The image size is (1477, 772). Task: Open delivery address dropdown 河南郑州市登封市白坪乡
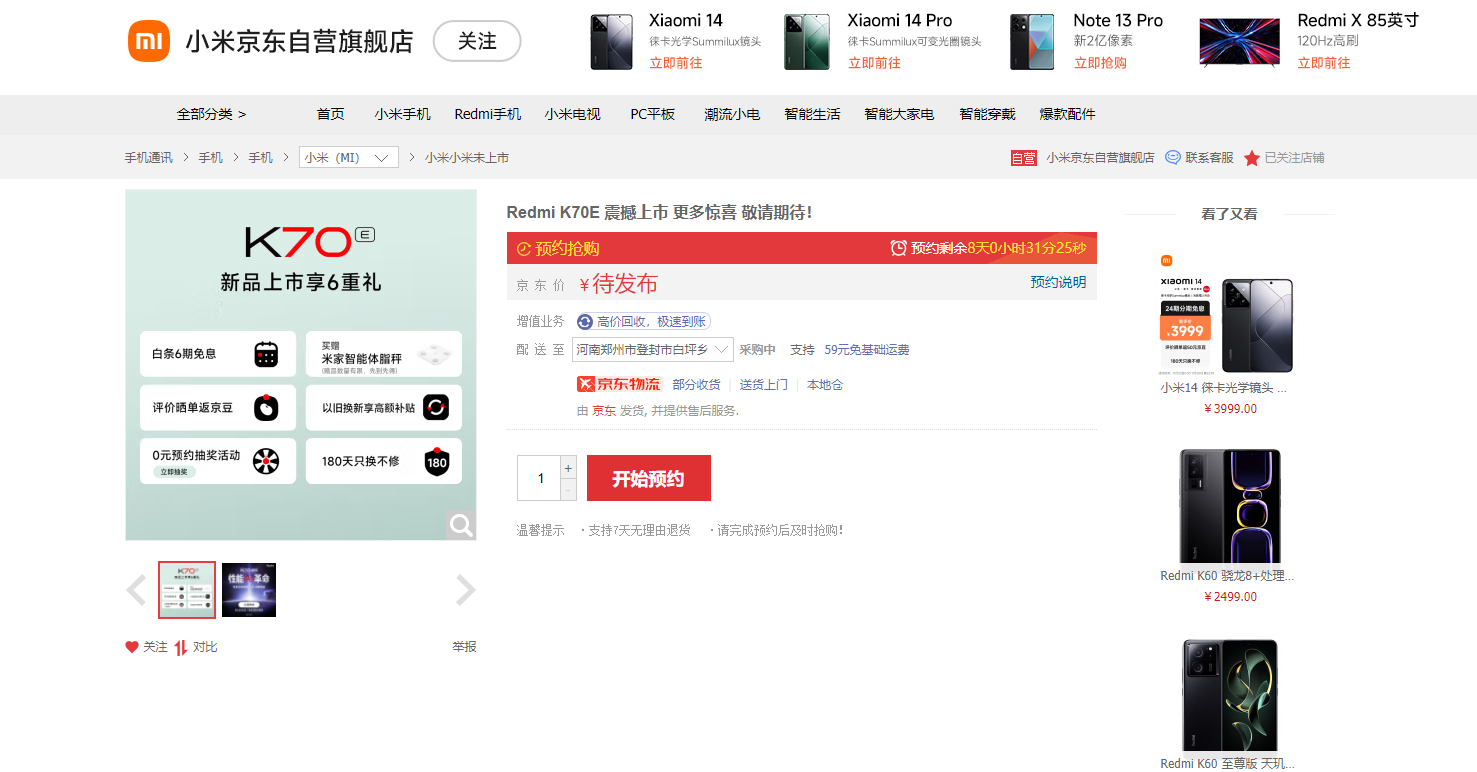653,350
